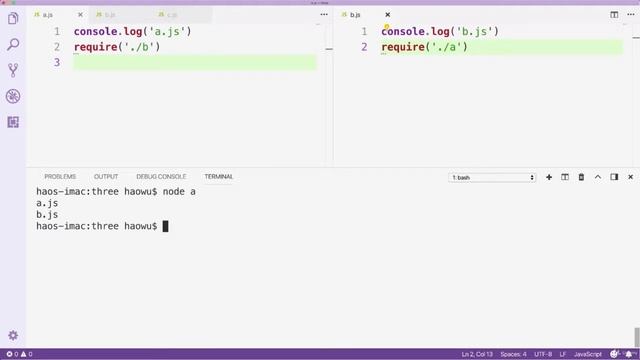Viewport: 640px width, 360px height.
Task: Close the a.js editor tab
Action: pyautogui.click(x=80, y=15)
